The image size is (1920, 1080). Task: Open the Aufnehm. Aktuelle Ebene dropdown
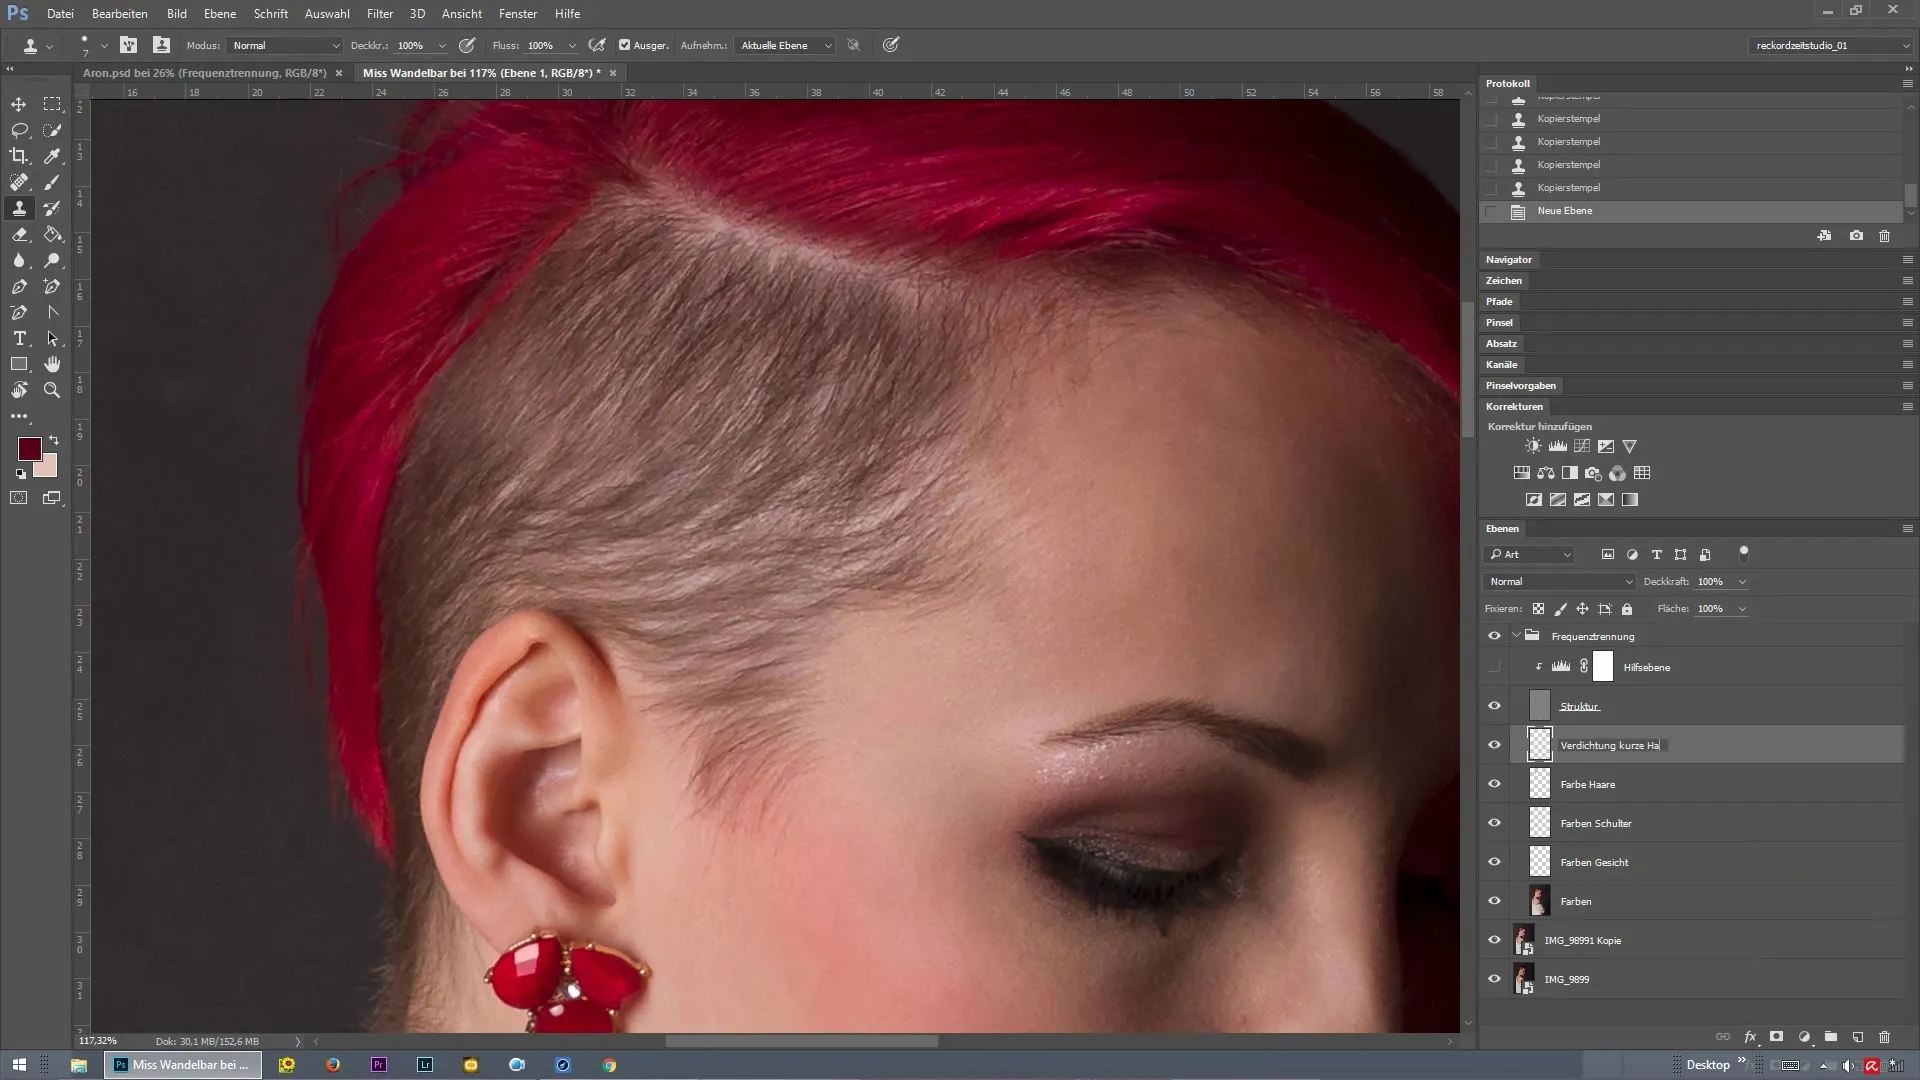785,45
